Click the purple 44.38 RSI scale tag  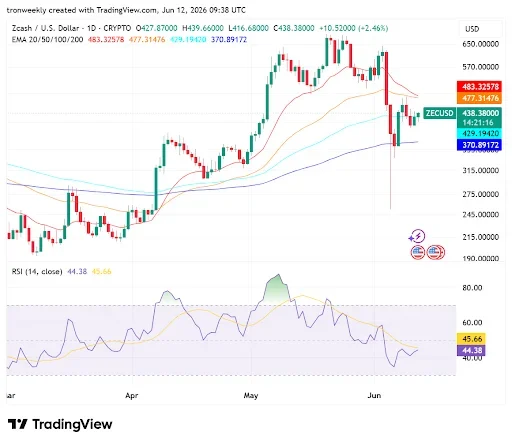coord(471,350)
